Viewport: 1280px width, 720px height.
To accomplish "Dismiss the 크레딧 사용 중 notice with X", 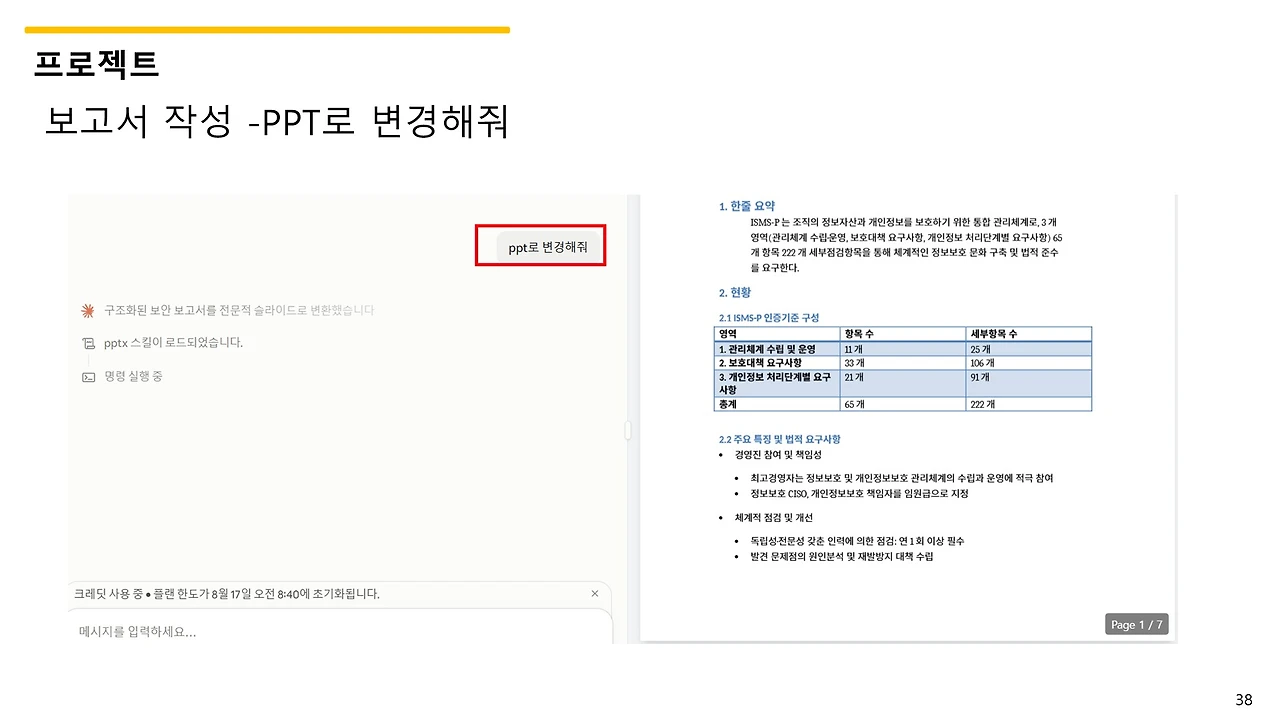I will tap(595, 594).
